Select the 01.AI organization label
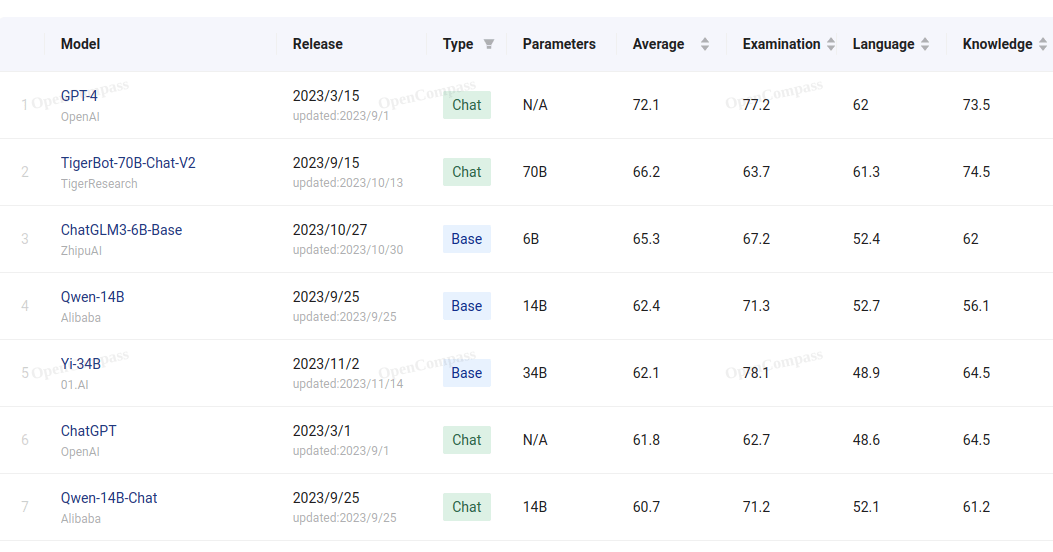This screenshot has height=552, width=1053. click(75, 385)
